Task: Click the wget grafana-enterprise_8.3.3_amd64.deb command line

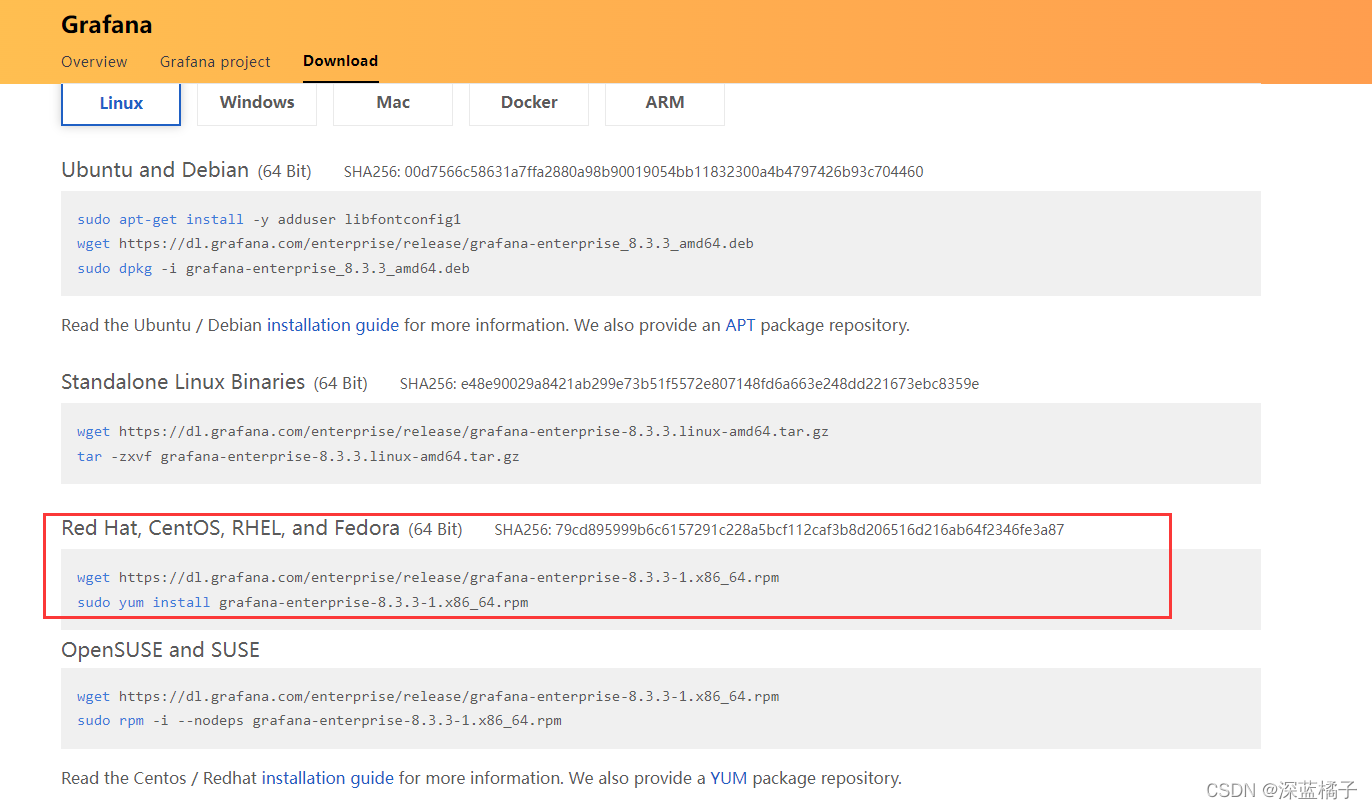Action: pos(415,243)
